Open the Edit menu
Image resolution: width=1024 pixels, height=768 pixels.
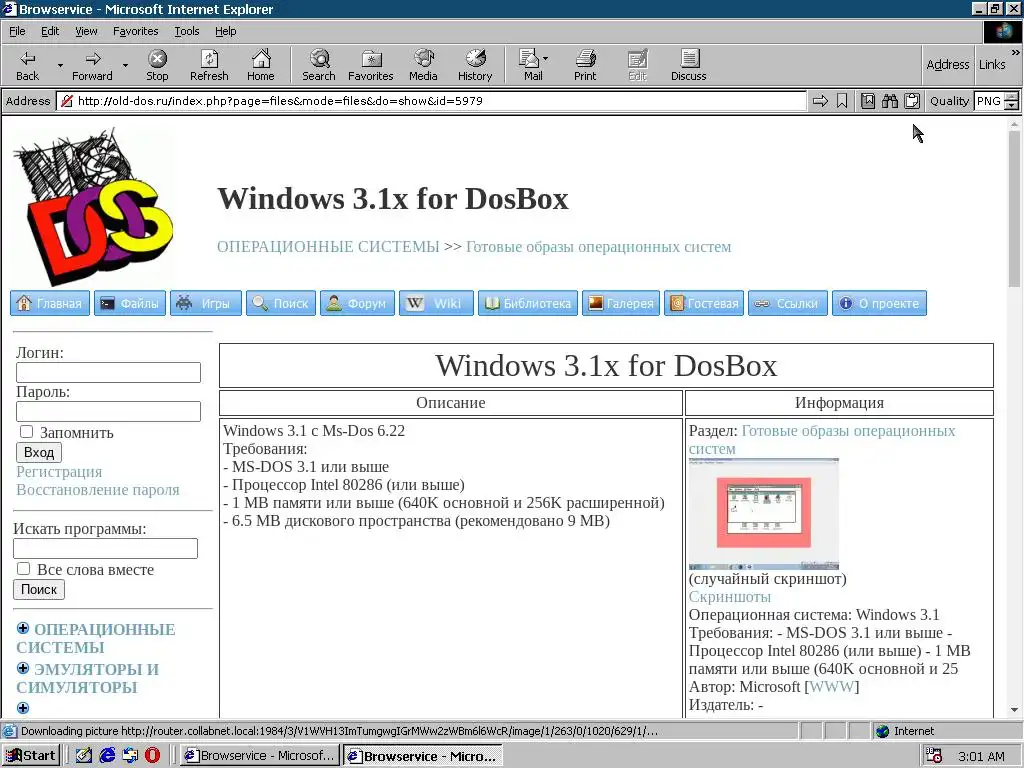coord(50,31)
